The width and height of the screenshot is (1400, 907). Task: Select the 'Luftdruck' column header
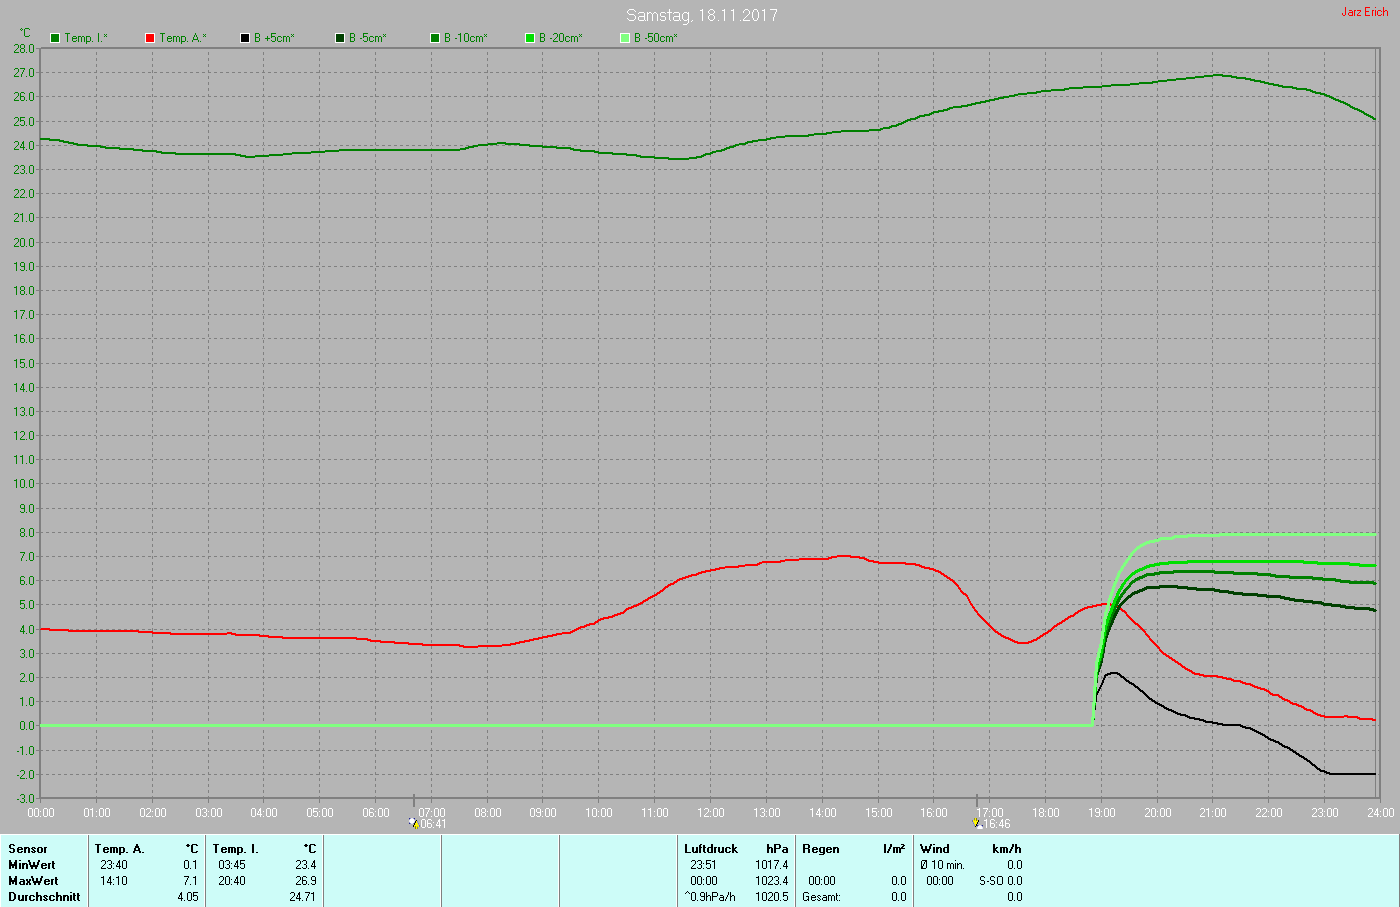711,849
